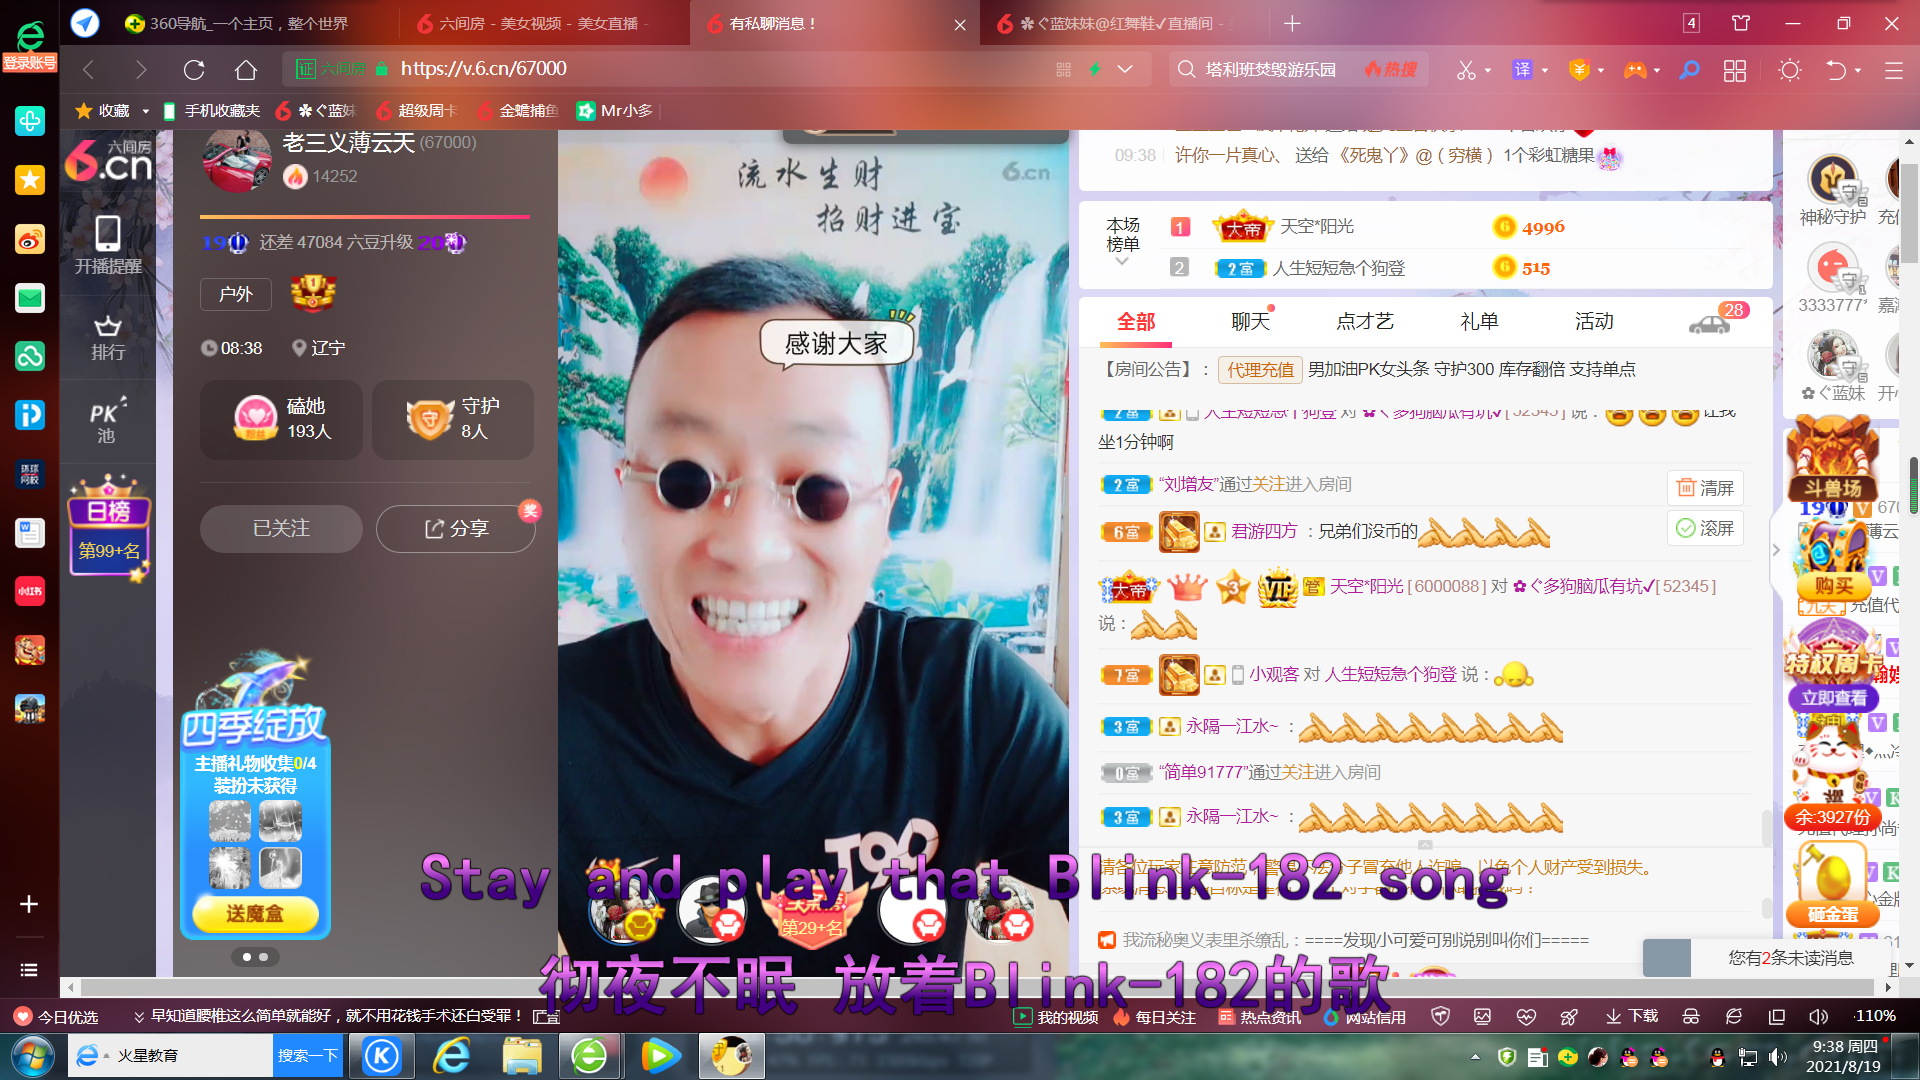The image size is (1920, 1080).
Task: Click the undo closed tab icon
Action: coord(1836,70)
